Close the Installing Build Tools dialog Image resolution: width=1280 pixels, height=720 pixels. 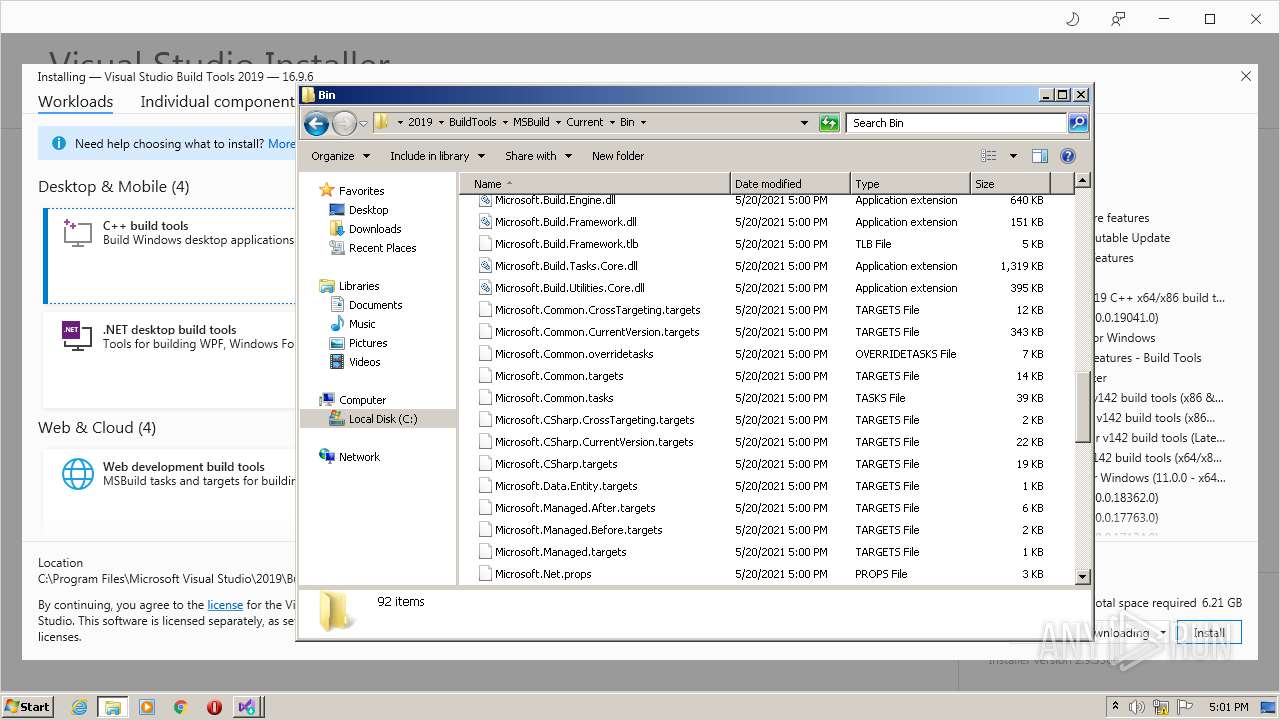[x=1246, y=76]
